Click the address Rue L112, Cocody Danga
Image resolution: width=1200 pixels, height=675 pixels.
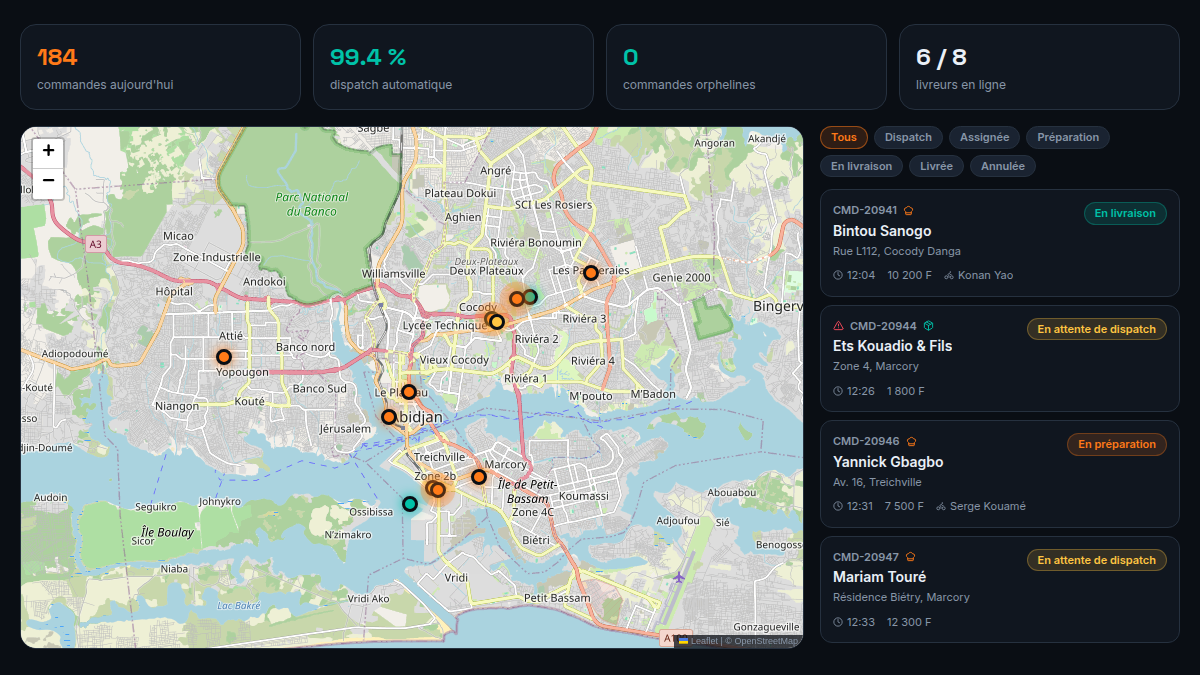point(897,251)
